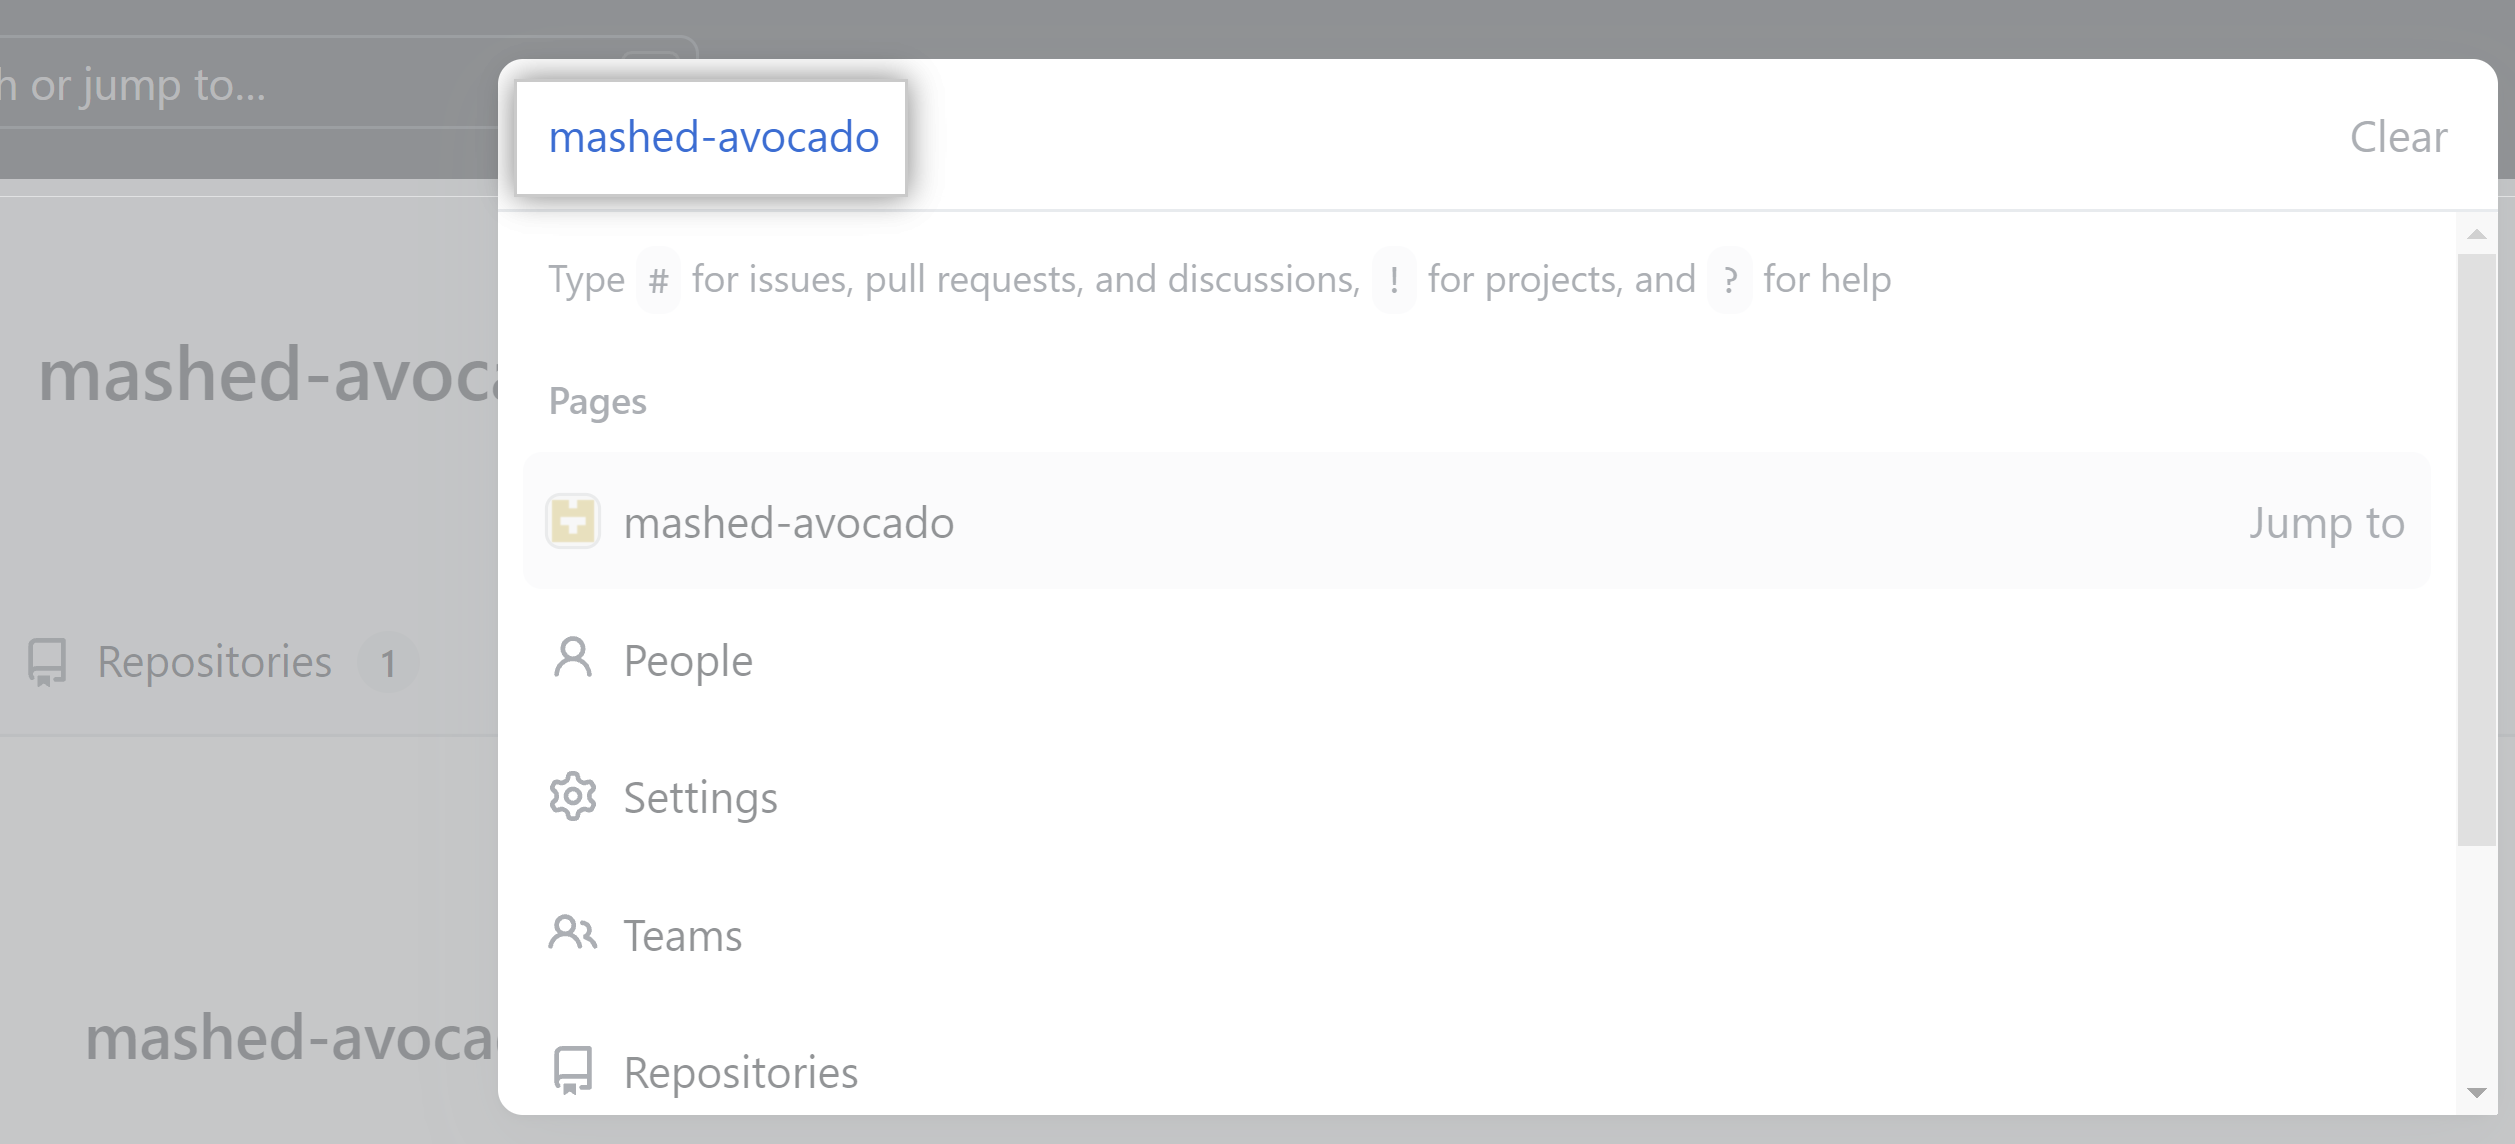
Task: Click the People person icon
Action: (x=573, y=659)
